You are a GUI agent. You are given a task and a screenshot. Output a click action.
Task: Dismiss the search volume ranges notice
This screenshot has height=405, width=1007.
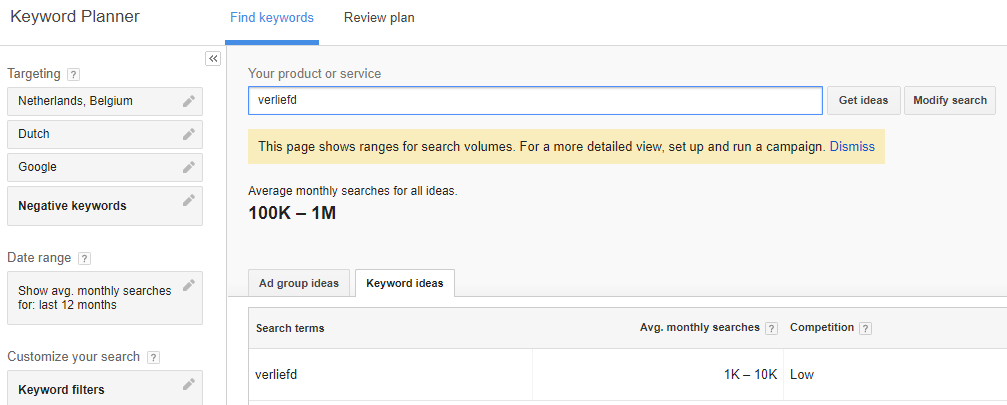(852, 146)
